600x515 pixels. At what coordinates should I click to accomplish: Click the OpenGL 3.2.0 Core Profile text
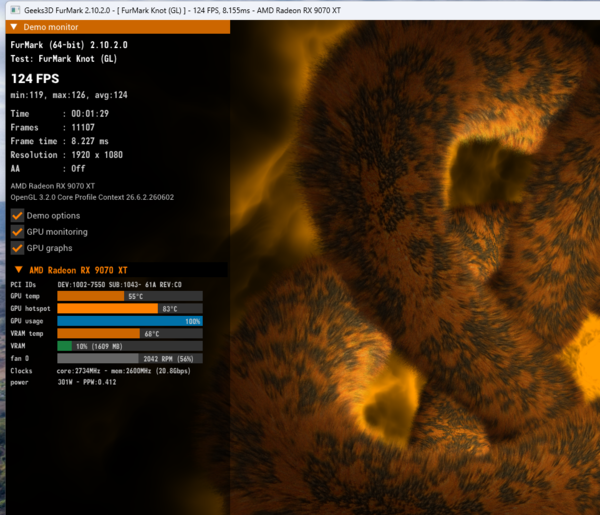pyautogui.click(x=92, y=197)
